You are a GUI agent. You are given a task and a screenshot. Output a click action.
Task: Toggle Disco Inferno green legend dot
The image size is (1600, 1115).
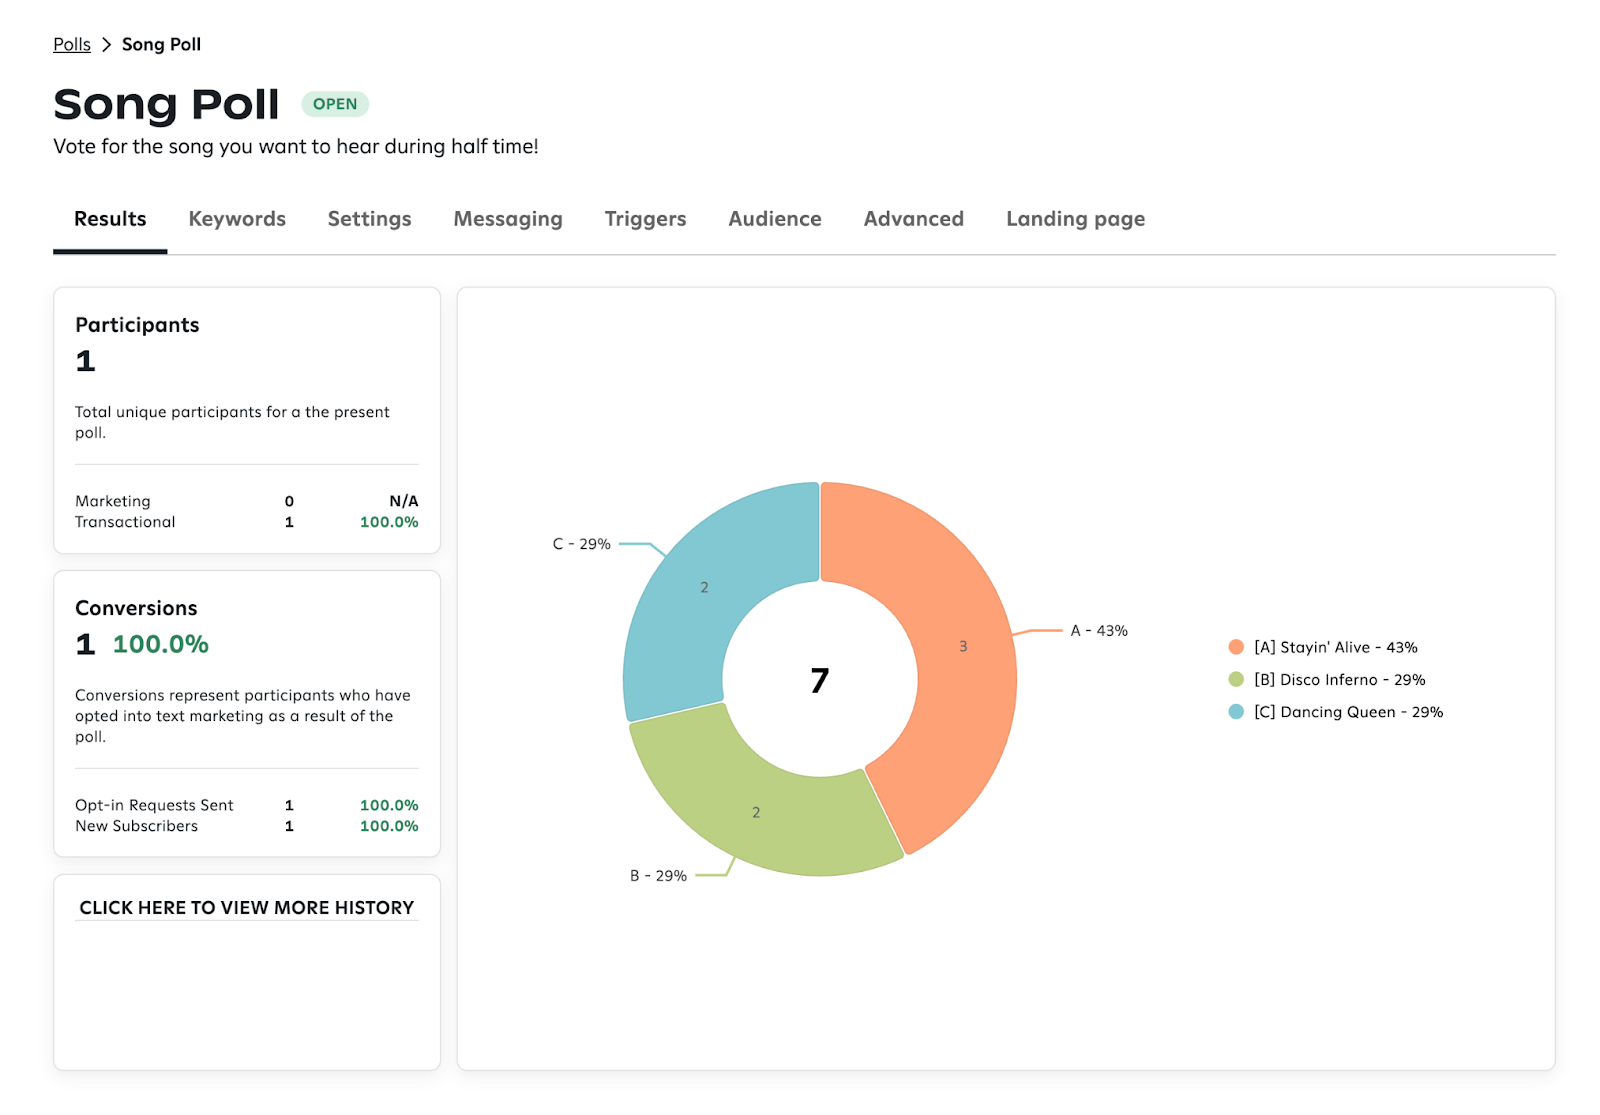pyautogui.click(x=1236, y=680)
